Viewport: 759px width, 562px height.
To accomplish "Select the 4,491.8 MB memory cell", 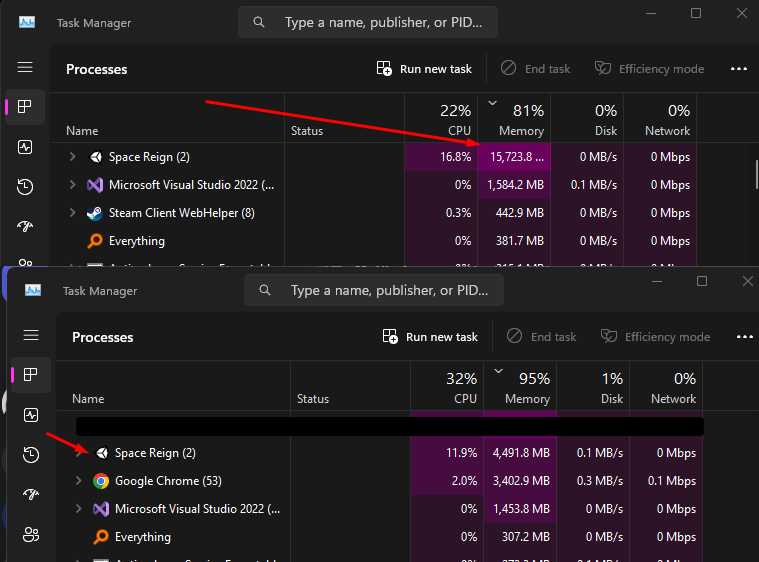I will pos(520,453).
